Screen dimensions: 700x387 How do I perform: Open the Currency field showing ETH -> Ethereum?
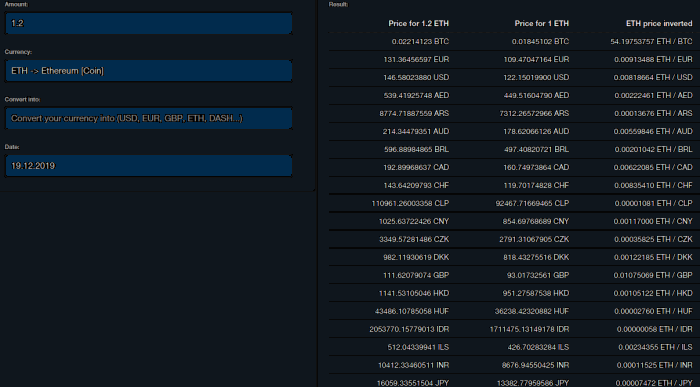(149, 71)
